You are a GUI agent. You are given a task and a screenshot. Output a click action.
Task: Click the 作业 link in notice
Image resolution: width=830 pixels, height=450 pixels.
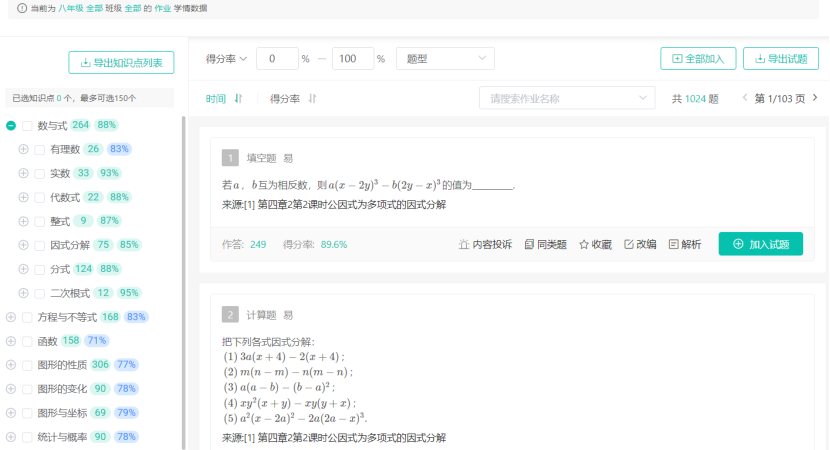tap(163, 8)
